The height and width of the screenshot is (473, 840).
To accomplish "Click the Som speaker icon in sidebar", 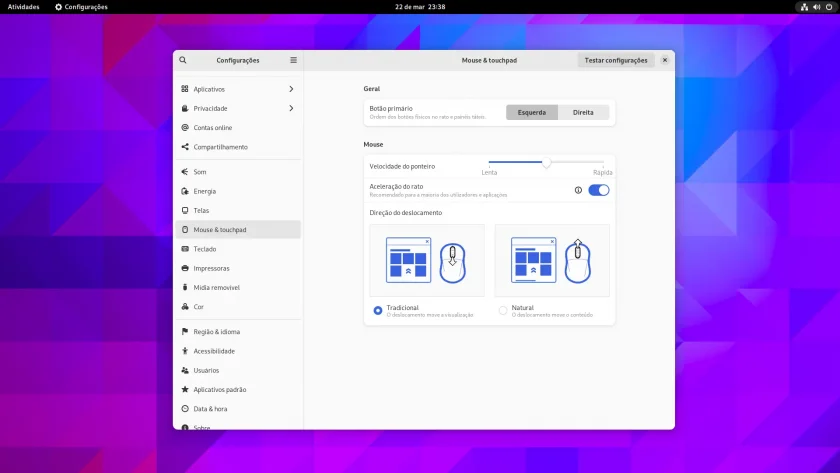I will 185,172.
